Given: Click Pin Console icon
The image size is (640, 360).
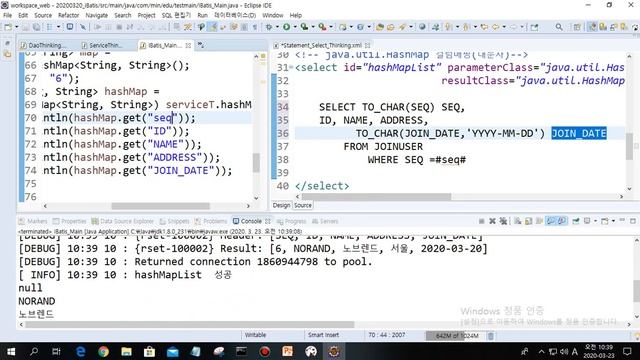Looking at the screenshot, I should coord(576,221).
